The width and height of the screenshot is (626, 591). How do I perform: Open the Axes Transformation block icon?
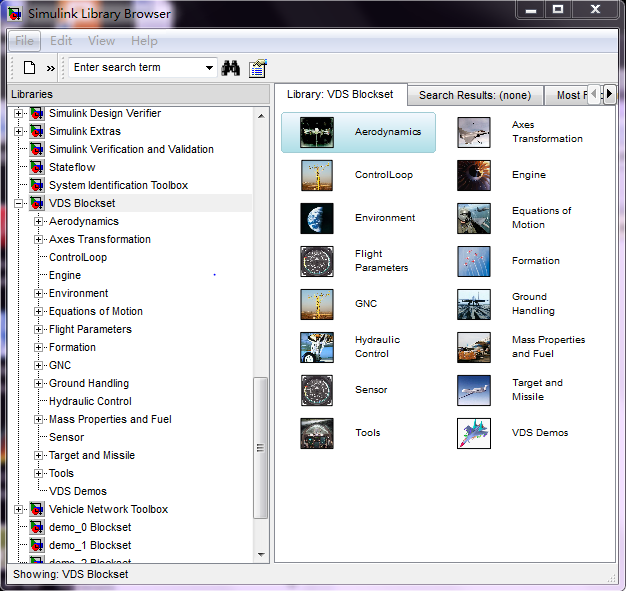coord(473,133)
